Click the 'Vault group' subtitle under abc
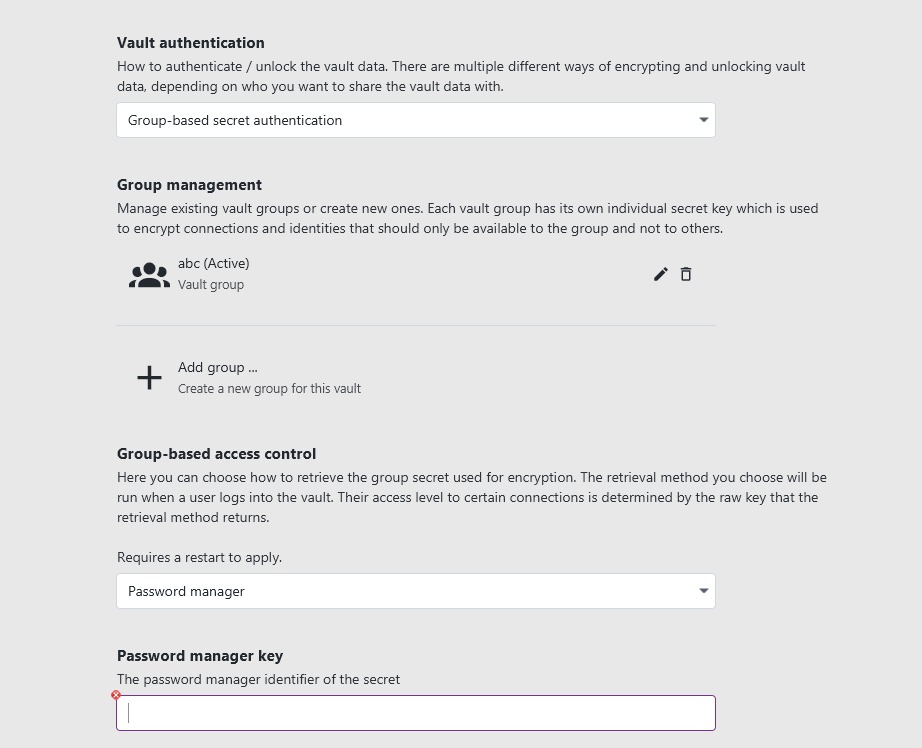Image resolution: width=922 pixels, height=748 pixels. pos(210,285)
